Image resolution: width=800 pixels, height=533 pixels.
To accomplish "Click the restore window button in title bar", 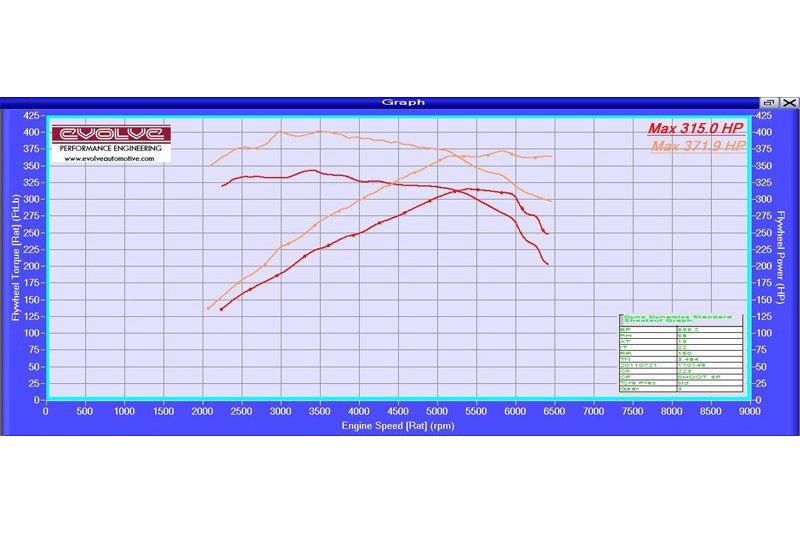I will click(769, 102).
